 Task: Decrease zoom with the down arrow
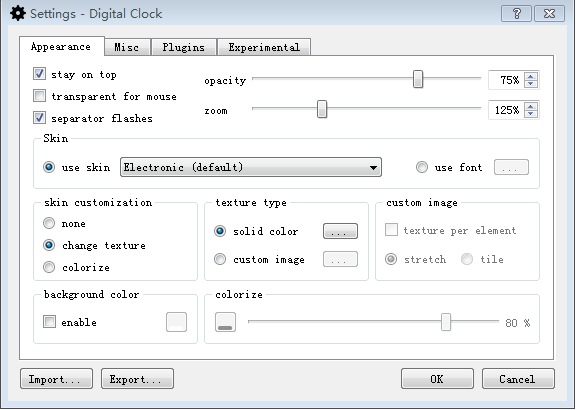click(531, 114)
